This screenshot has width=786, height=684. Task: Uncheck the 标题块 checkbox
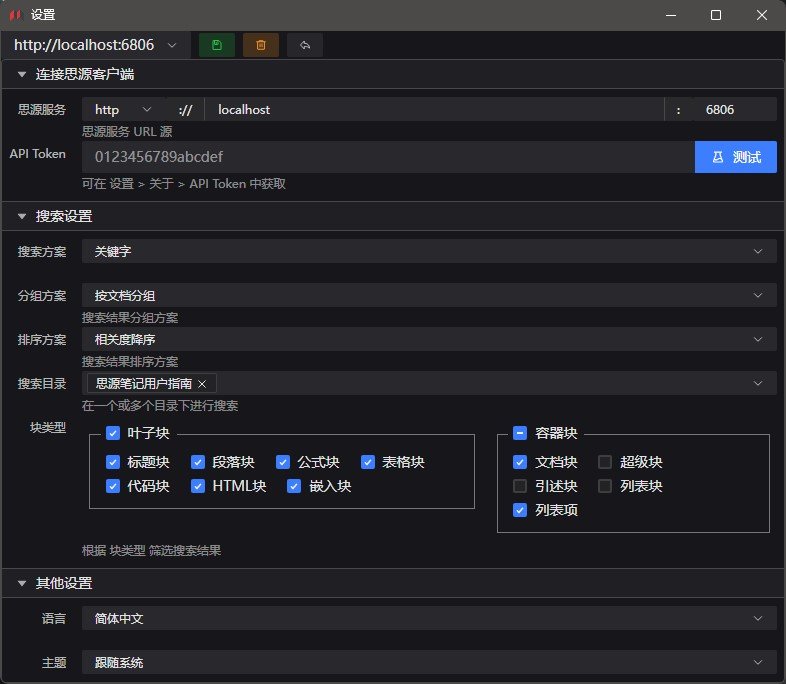pyautogui.click(x=113, y=462)
